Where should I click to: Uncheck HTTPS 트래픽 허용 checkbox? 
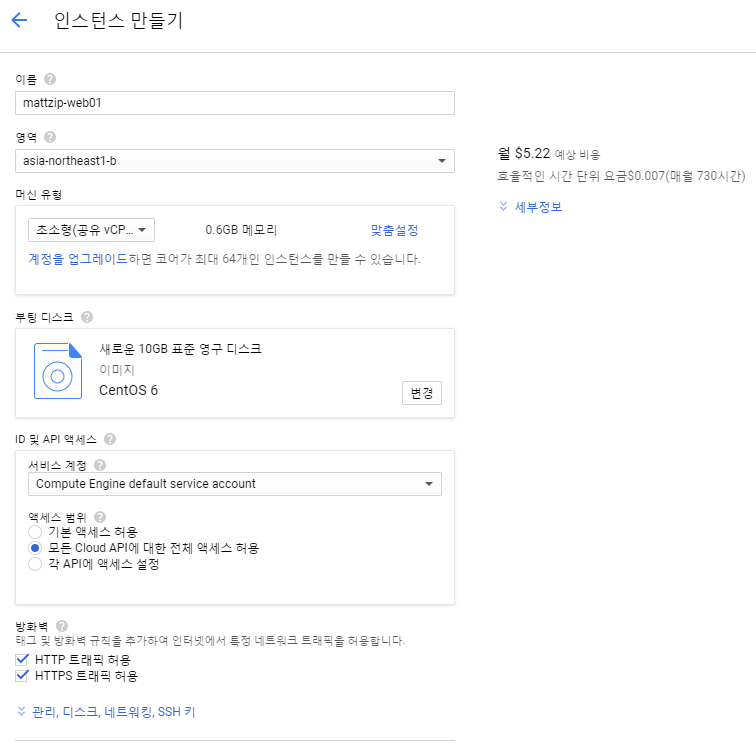[x=22, y=675]
